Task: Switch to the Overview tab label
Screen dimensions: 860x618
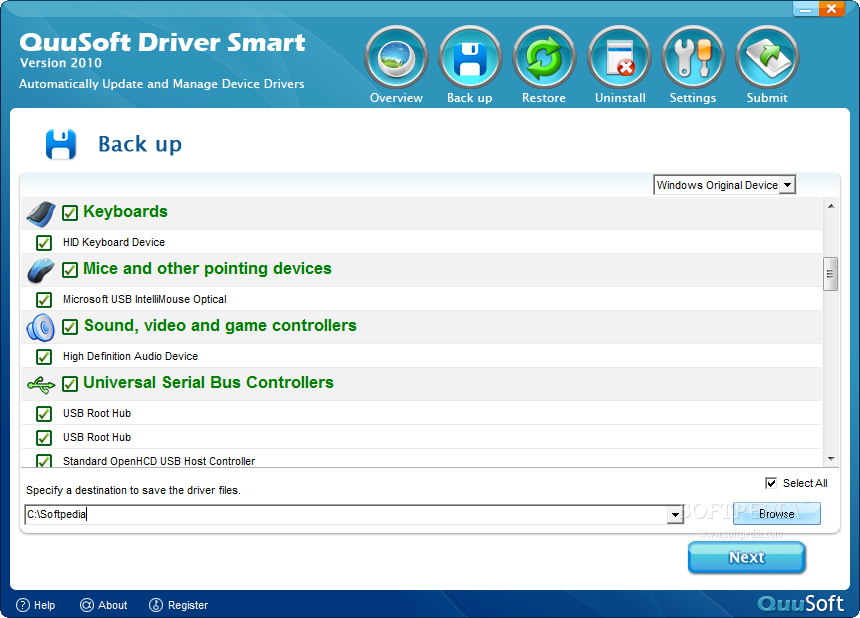Action: (396, 98)
